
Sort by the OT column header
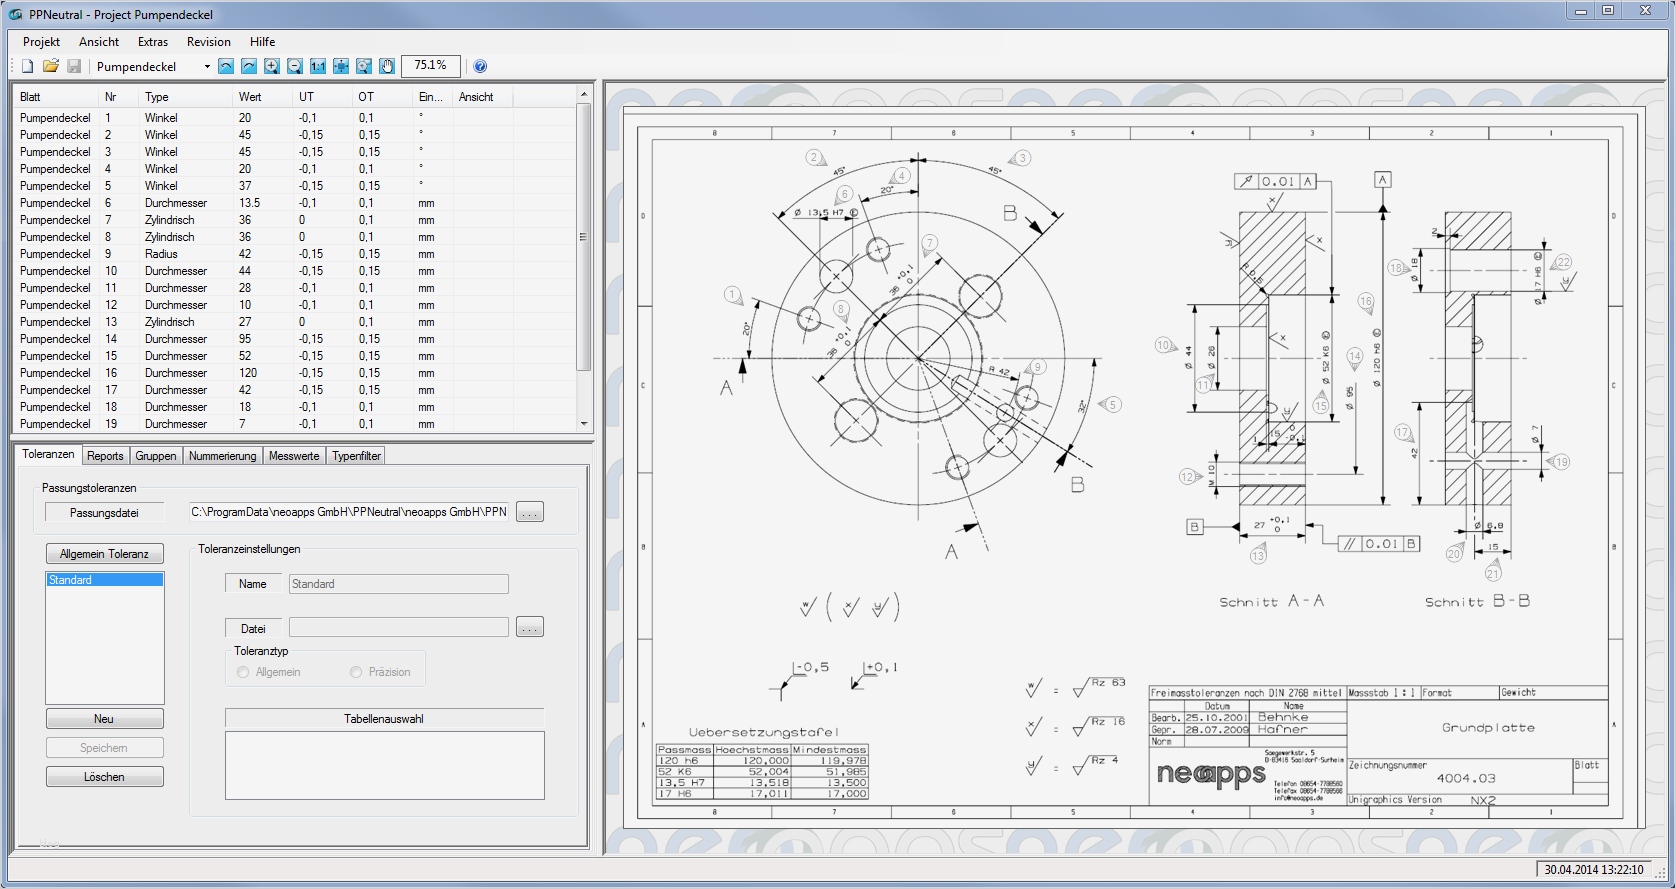384,97
